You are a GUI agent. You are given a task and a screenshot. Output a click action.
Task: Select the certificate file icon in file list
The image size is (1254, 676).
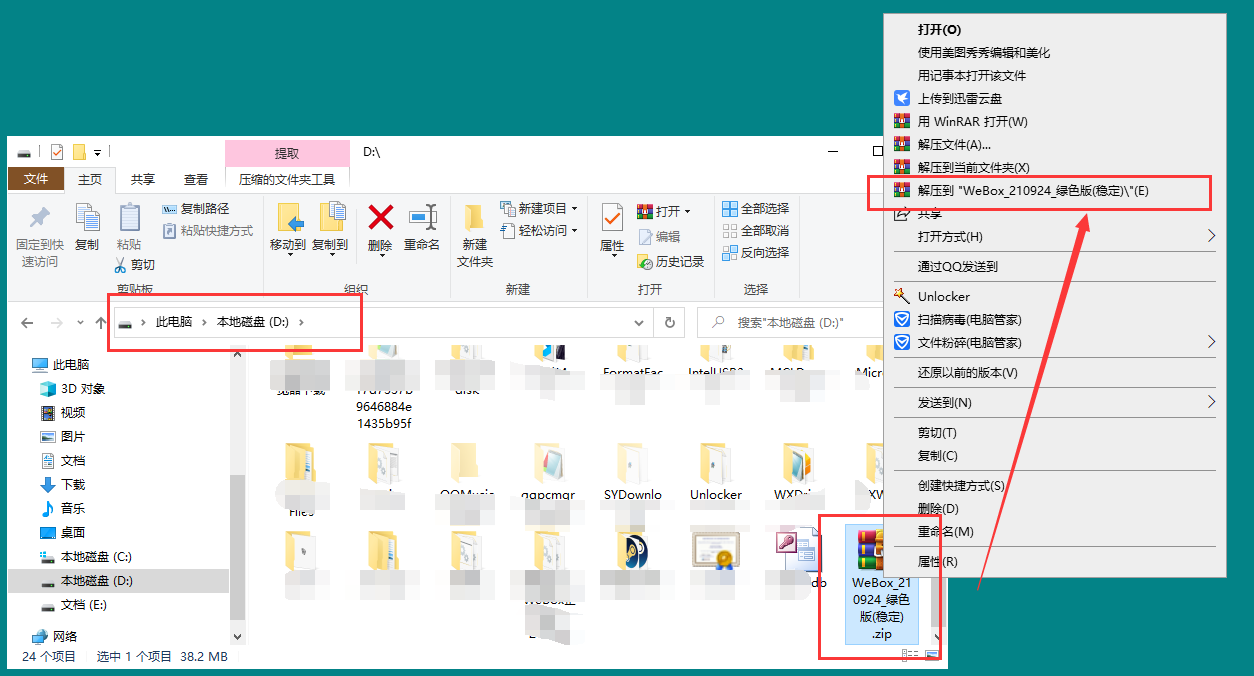pos(715,550)
